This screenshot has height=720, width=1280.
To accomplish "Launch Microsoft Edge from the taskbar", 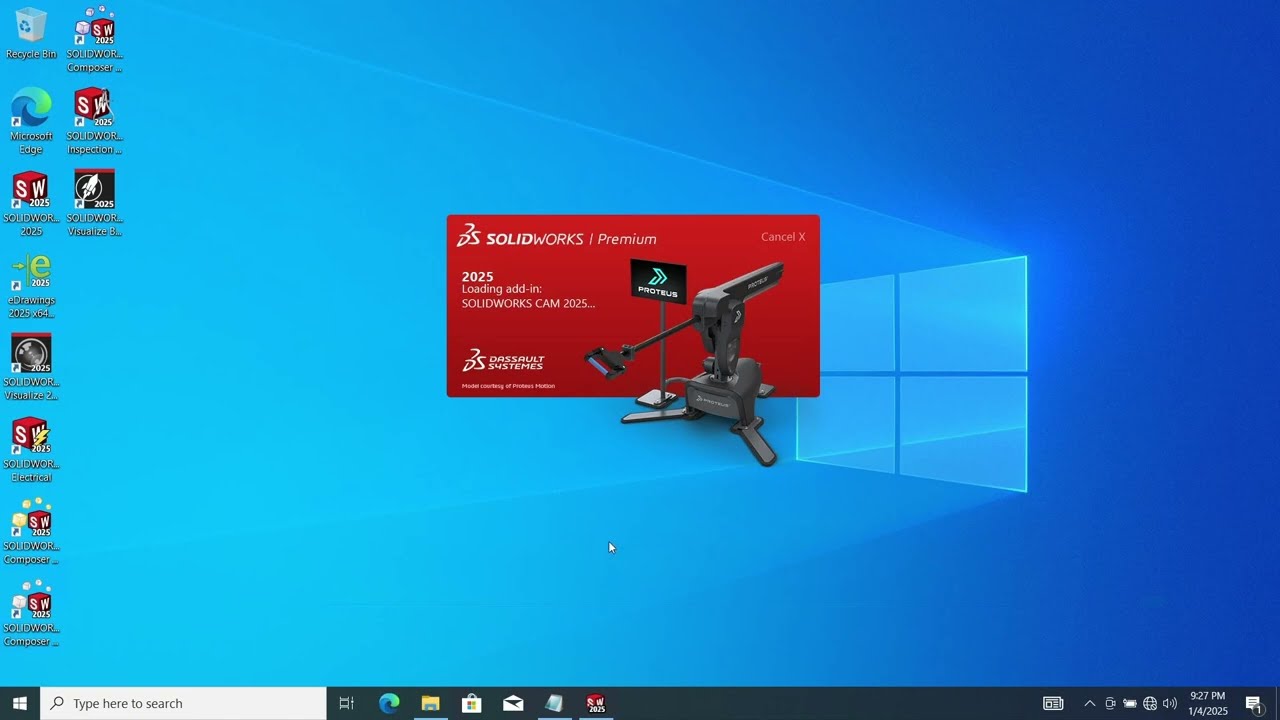I will (389, 703).
